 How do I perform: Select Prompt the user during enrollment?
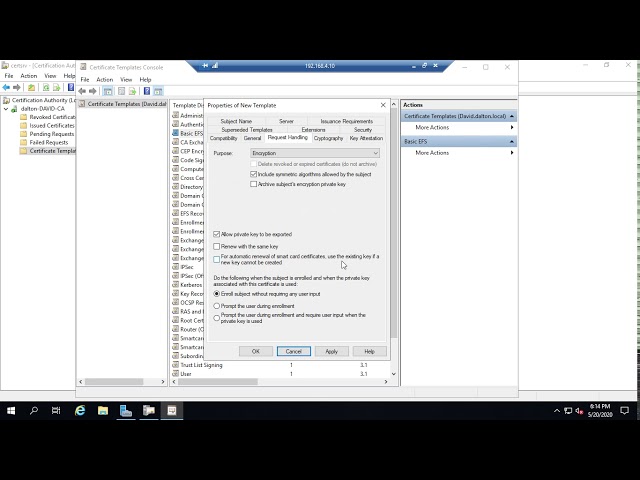click(216, 306)
